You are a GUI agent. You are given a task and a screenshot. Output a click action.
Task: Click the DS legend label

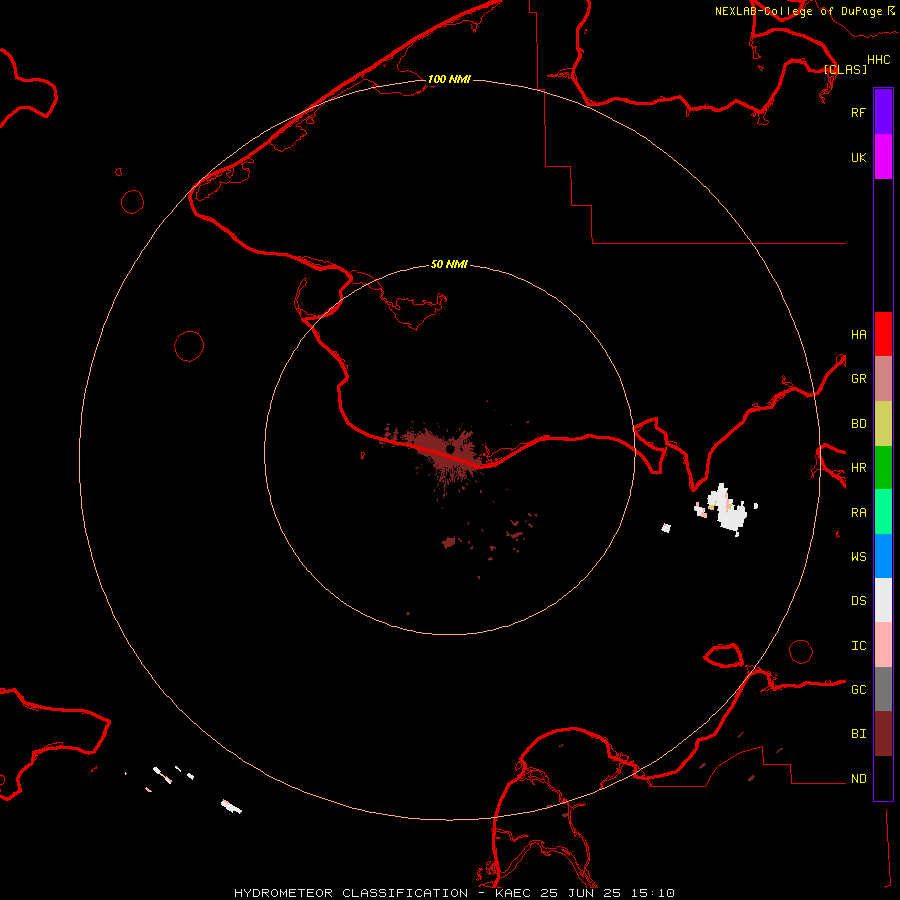click(x=858, y=600)
